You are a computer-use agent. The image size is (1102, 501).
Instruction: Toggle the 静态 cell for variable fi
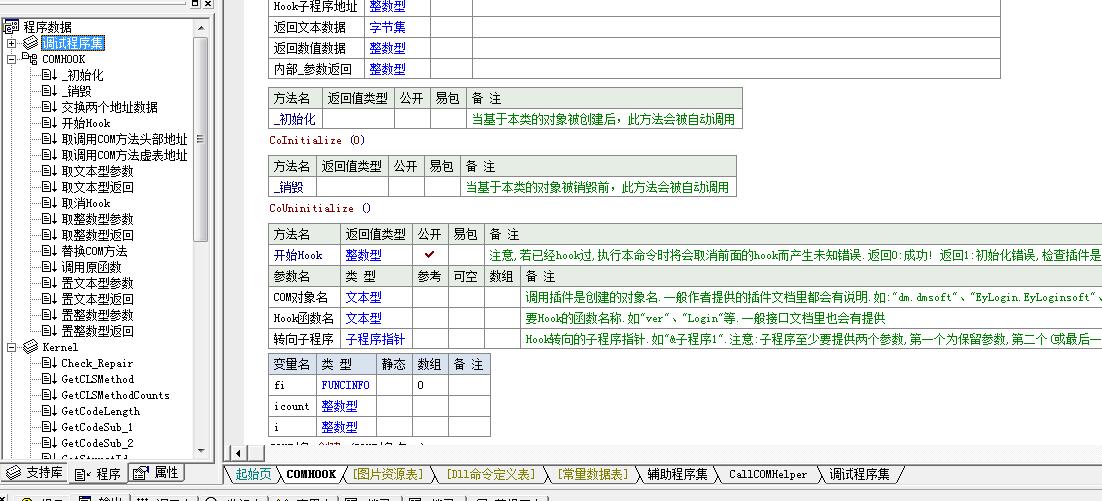pyautogui.click(x=394, y=385)
